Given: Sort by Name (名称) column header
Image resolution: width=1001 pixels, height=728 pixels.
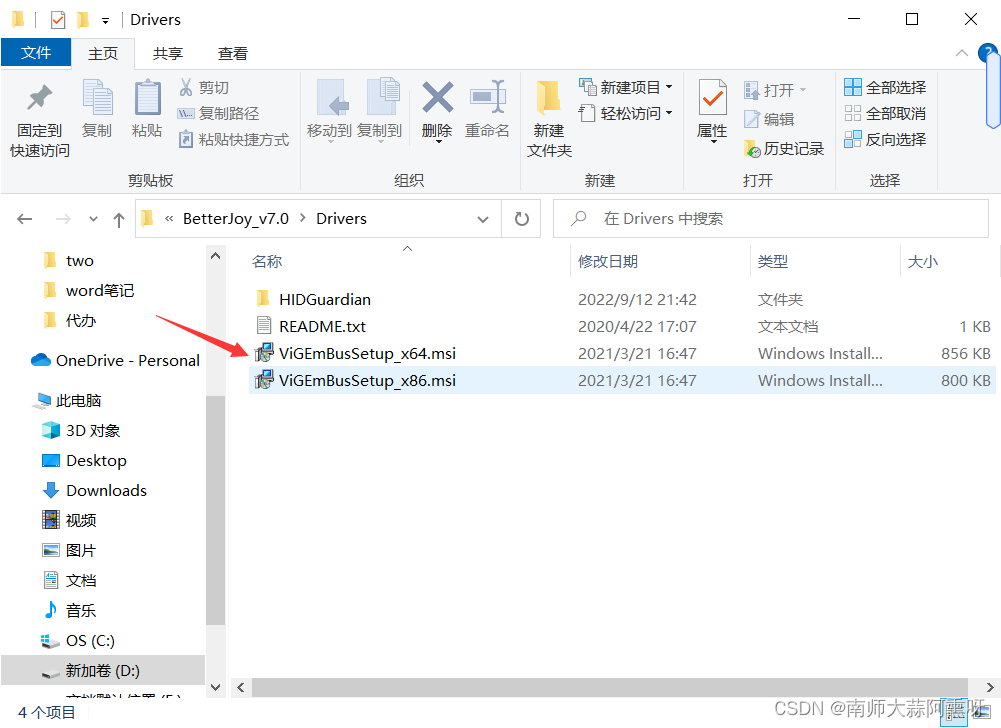Looking at the screenshot, I should coord(267,261).
